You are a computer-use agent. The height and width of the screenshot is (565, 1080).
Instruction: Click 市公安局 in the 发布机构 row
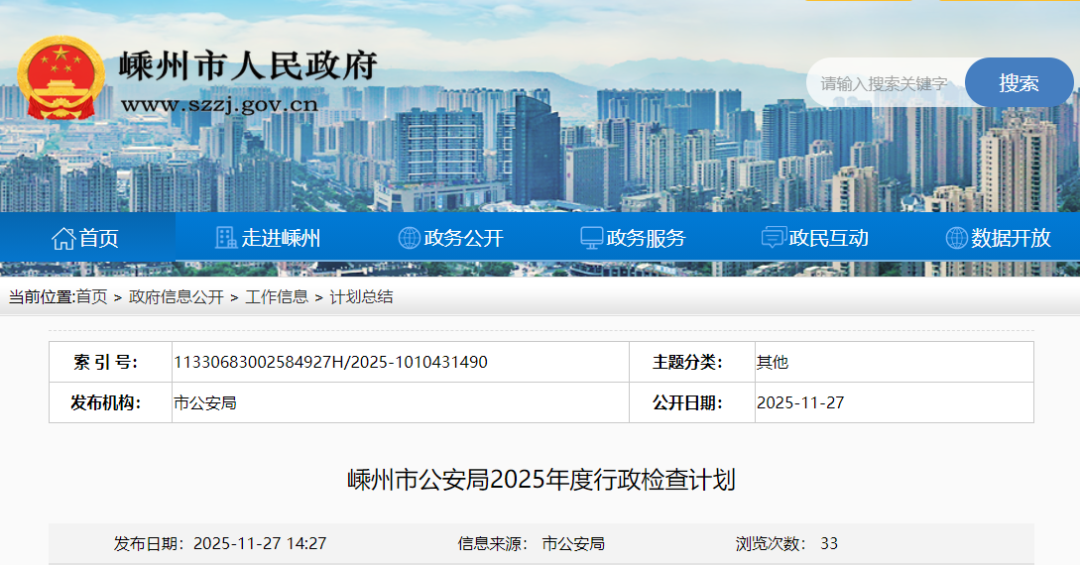coord(205,403)
